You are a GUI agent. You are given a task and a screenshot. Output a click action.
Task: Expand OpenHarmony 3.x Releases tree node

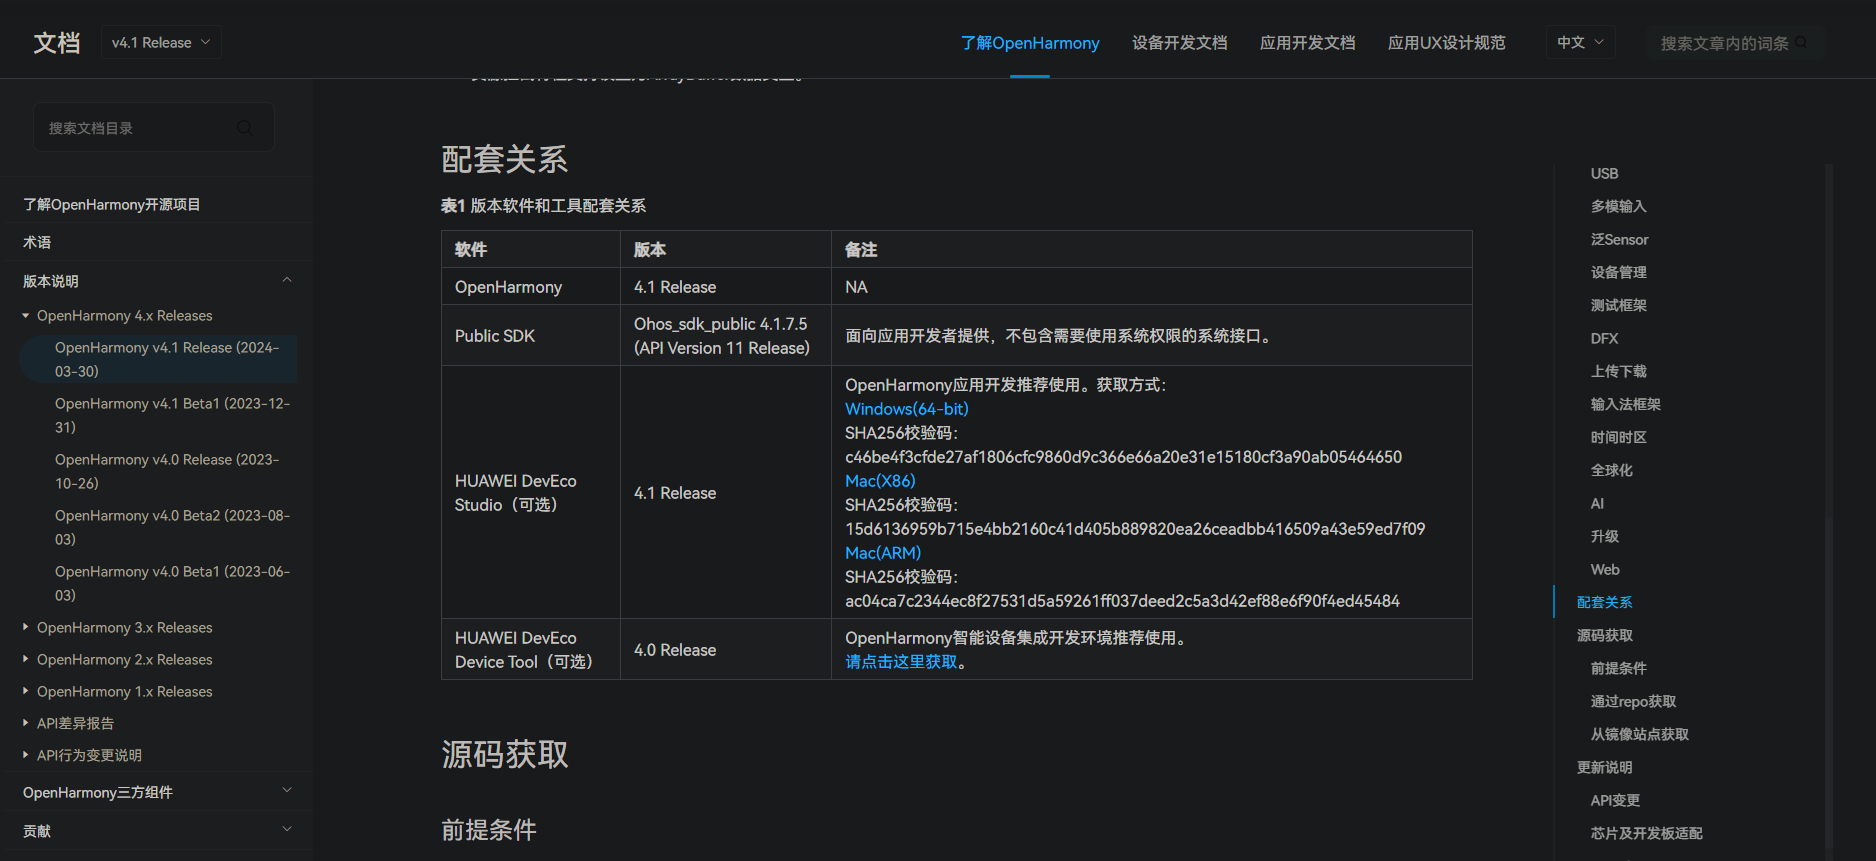click(x=26, y=627)
